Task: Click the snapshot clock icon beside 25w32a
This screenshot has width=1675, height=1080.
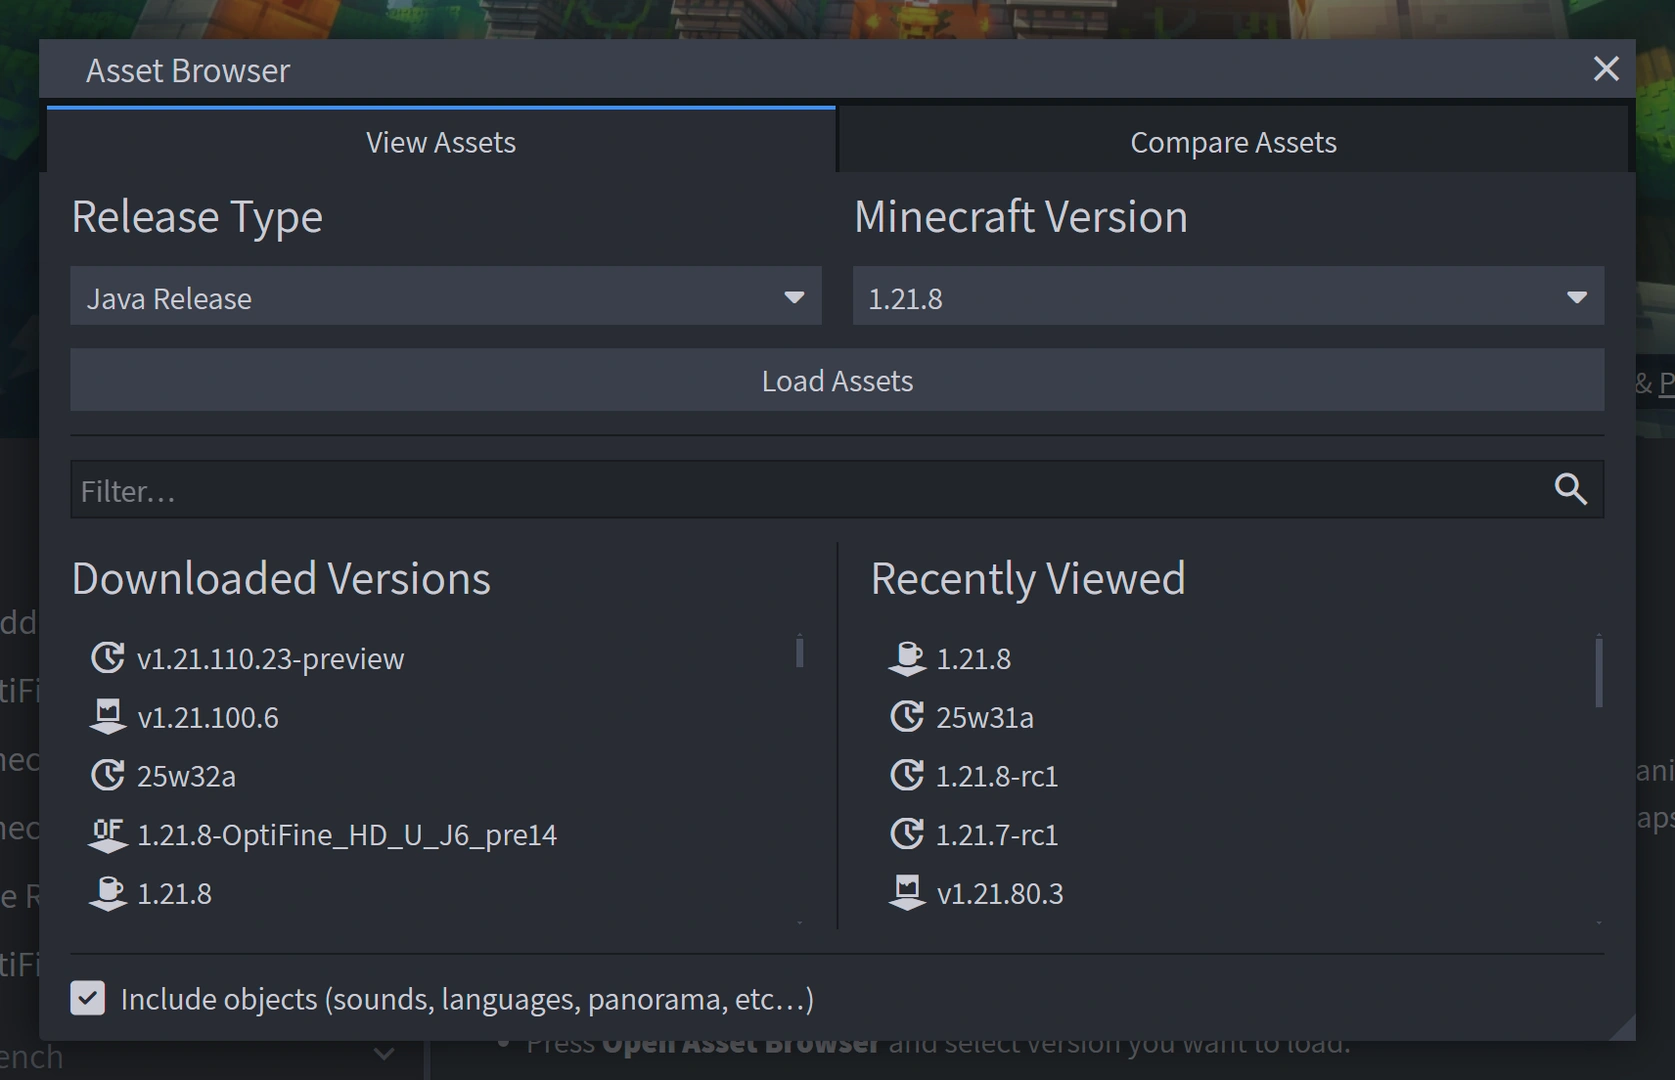Action: click(108, 775)
